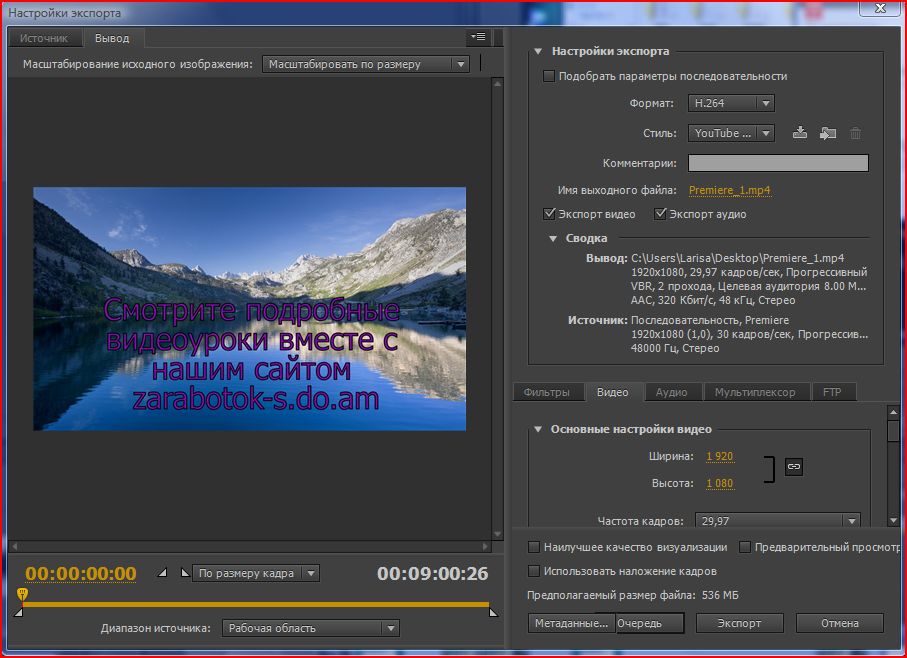
Task: Toggle the width-height constrain link icon
Action: (x=793, y=466)
